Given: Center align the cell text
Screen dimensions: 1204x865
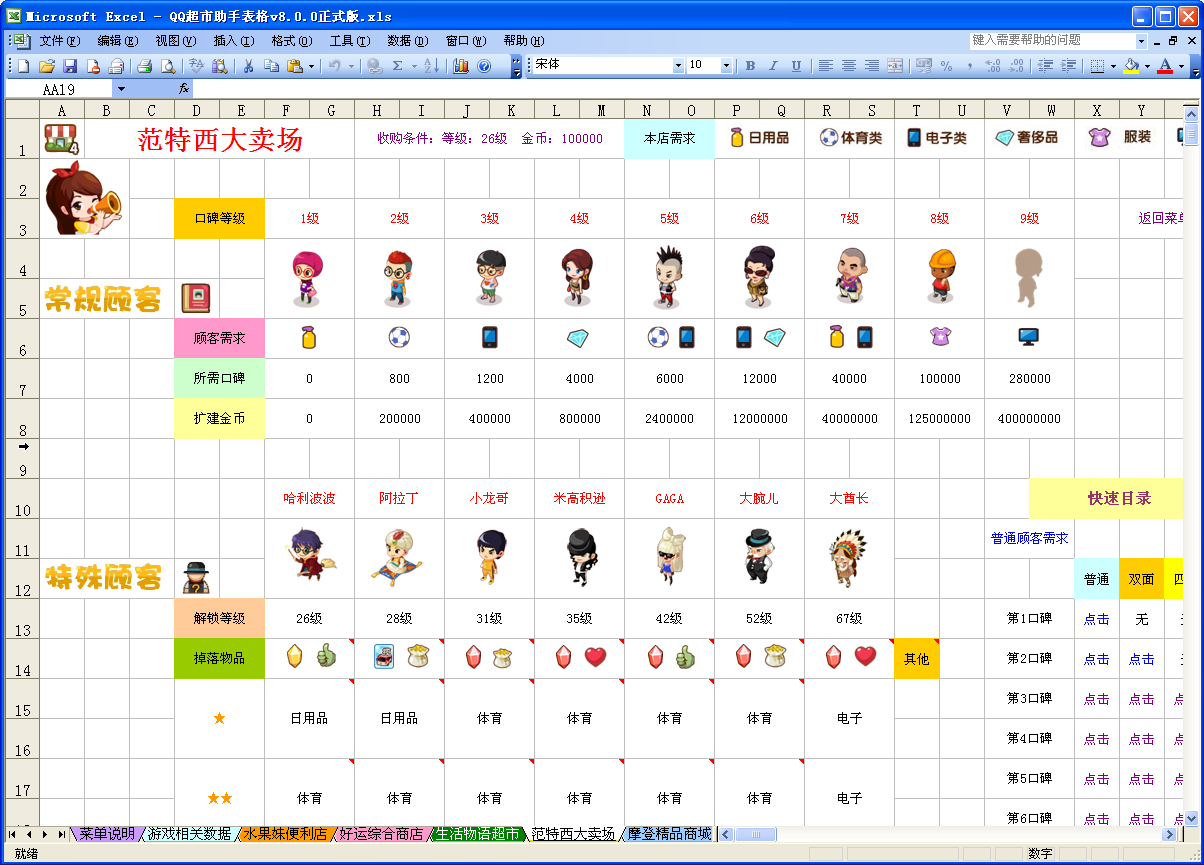Looking at the screenshot, I should [x=849, y=66].
